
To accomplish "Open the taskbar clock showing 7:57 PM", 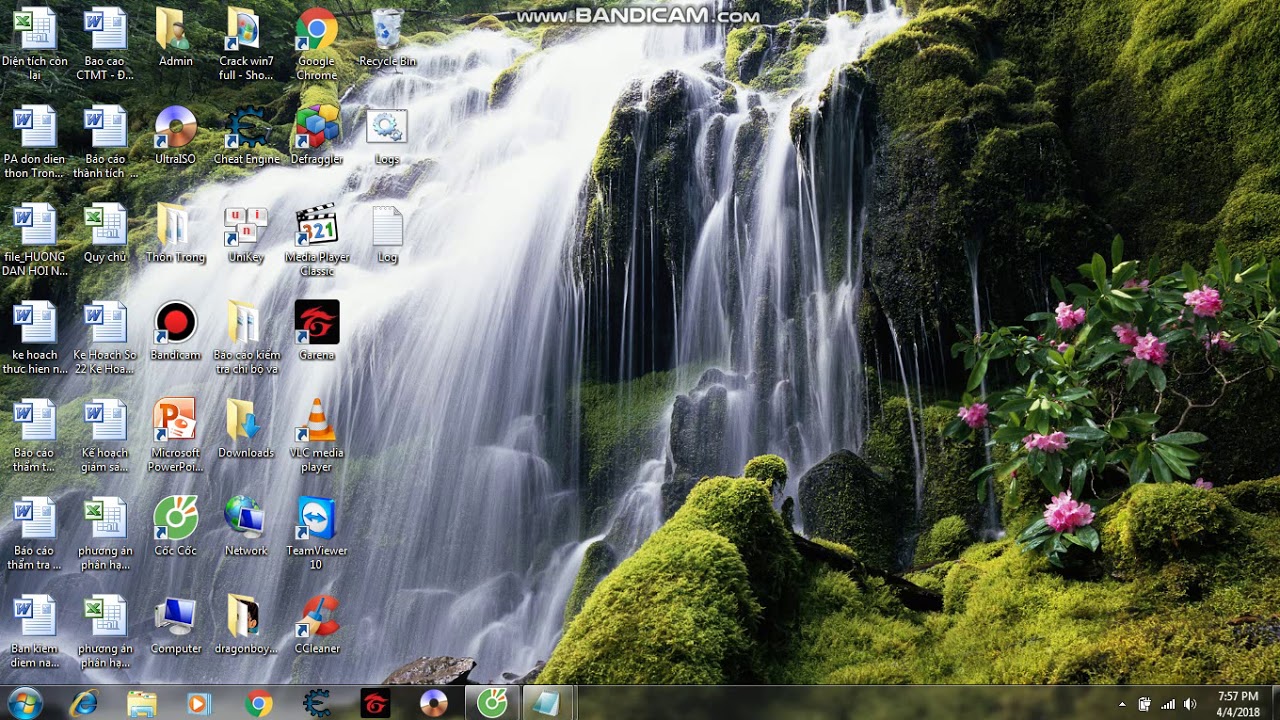I will click(x=1237, y=704).
